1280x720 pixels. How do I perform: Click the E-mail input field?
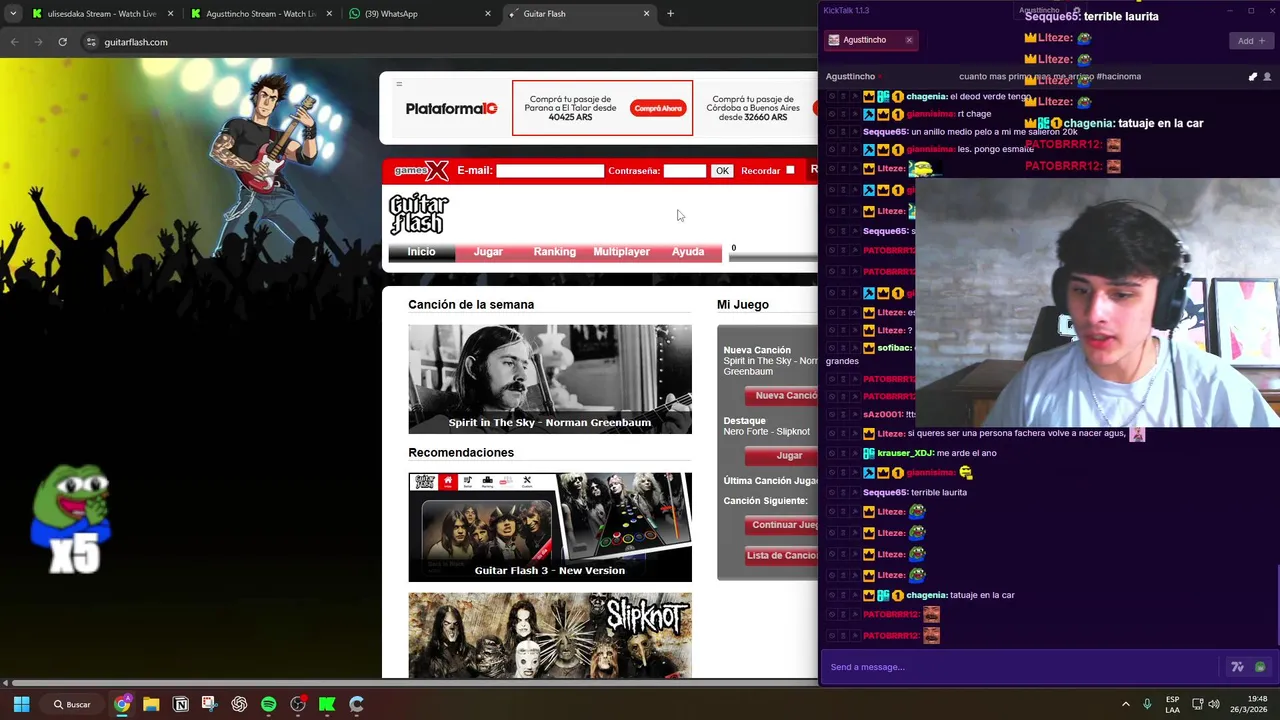pyautogui.click(x=550, y=171)
